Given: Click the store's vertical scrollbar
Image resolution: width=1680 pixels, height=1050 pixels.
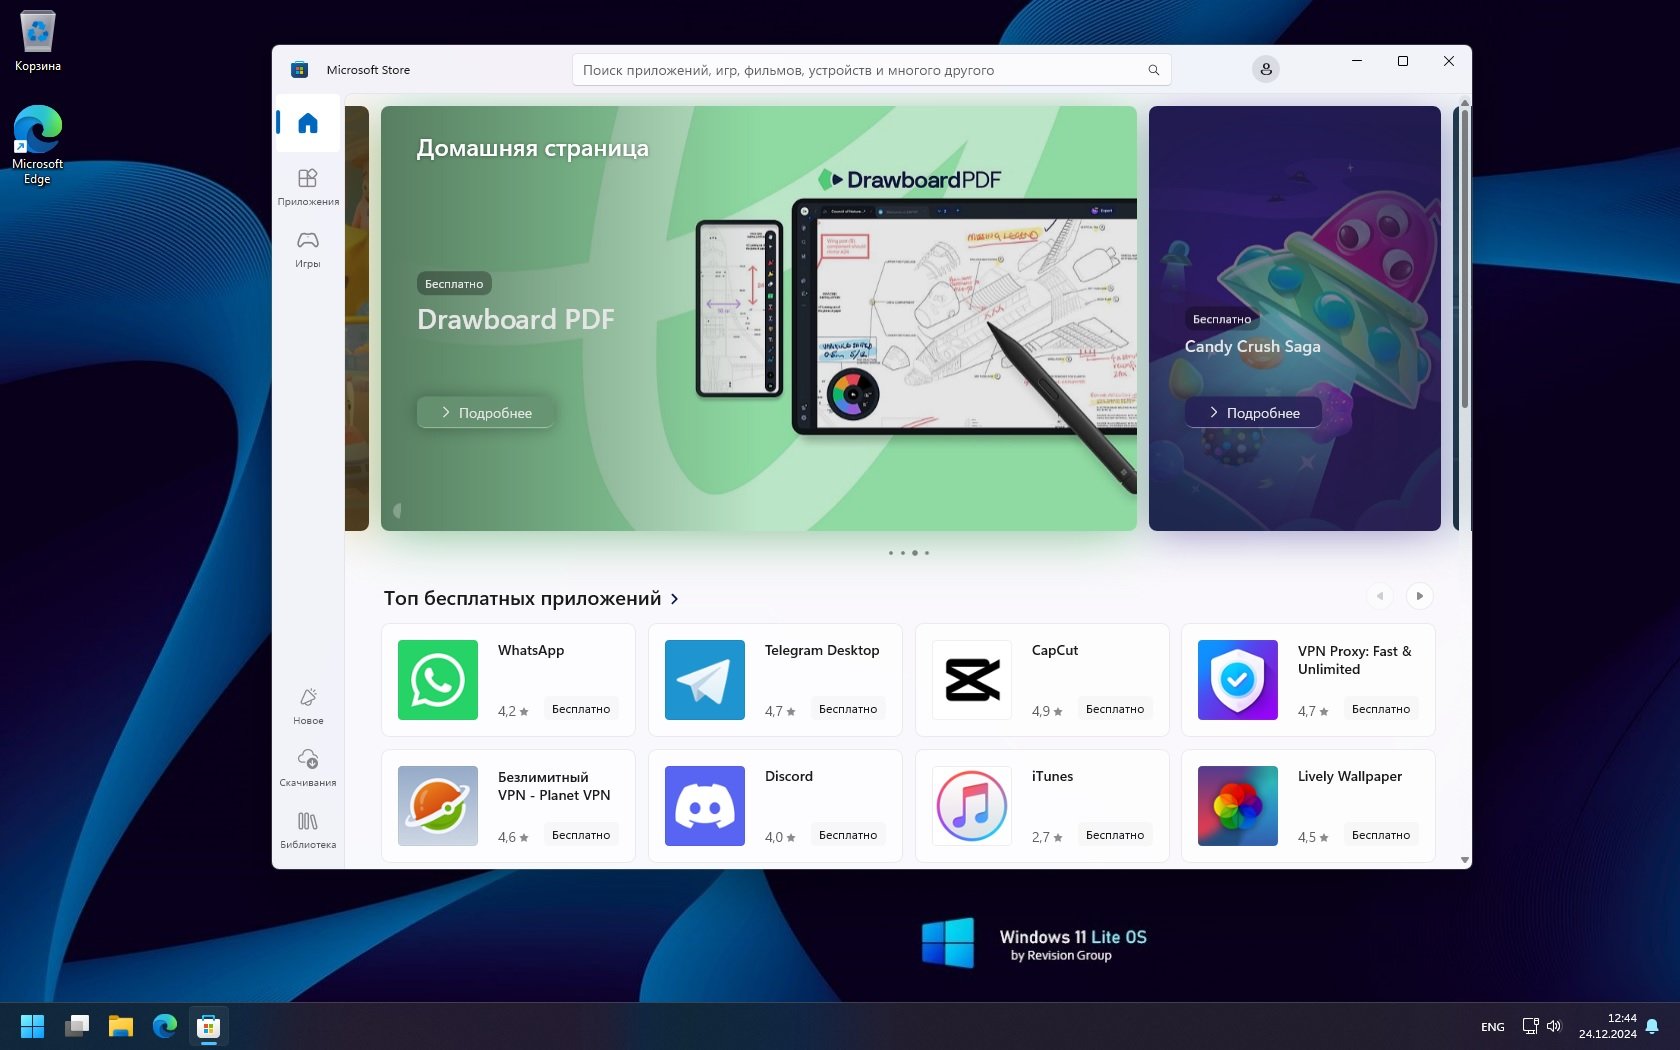Looking at the screenshot, I should tap(1465, 258).
